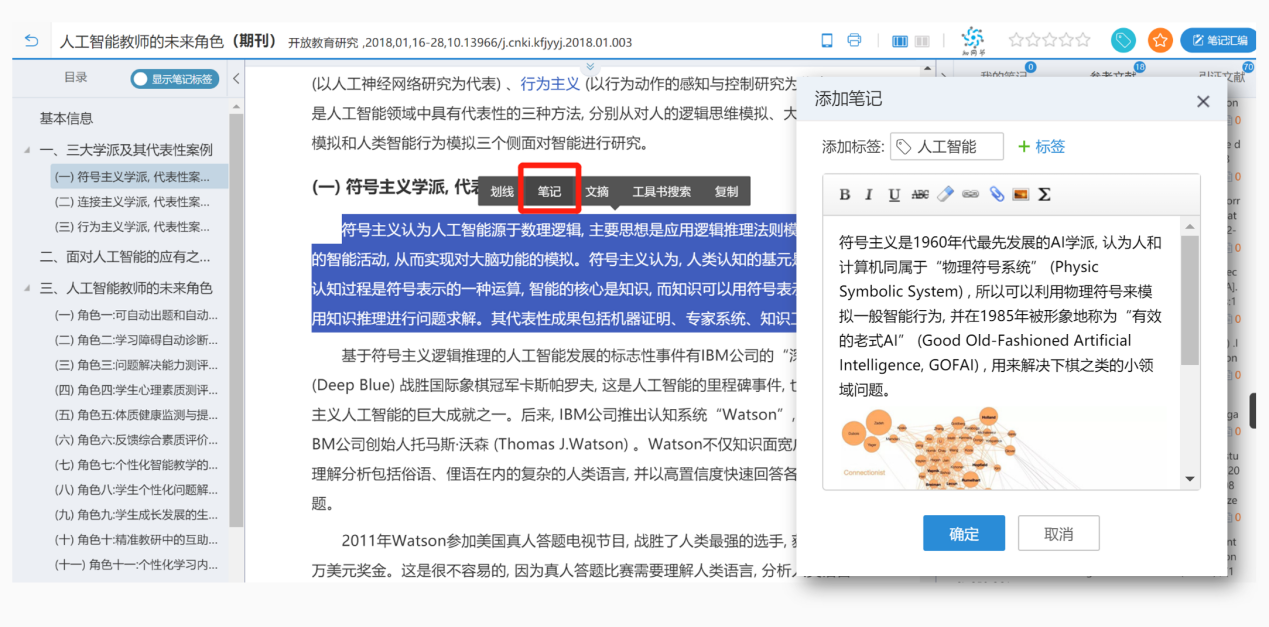
Task: Click the contents panel vertical scrollbar
Action: pos(236,320)
